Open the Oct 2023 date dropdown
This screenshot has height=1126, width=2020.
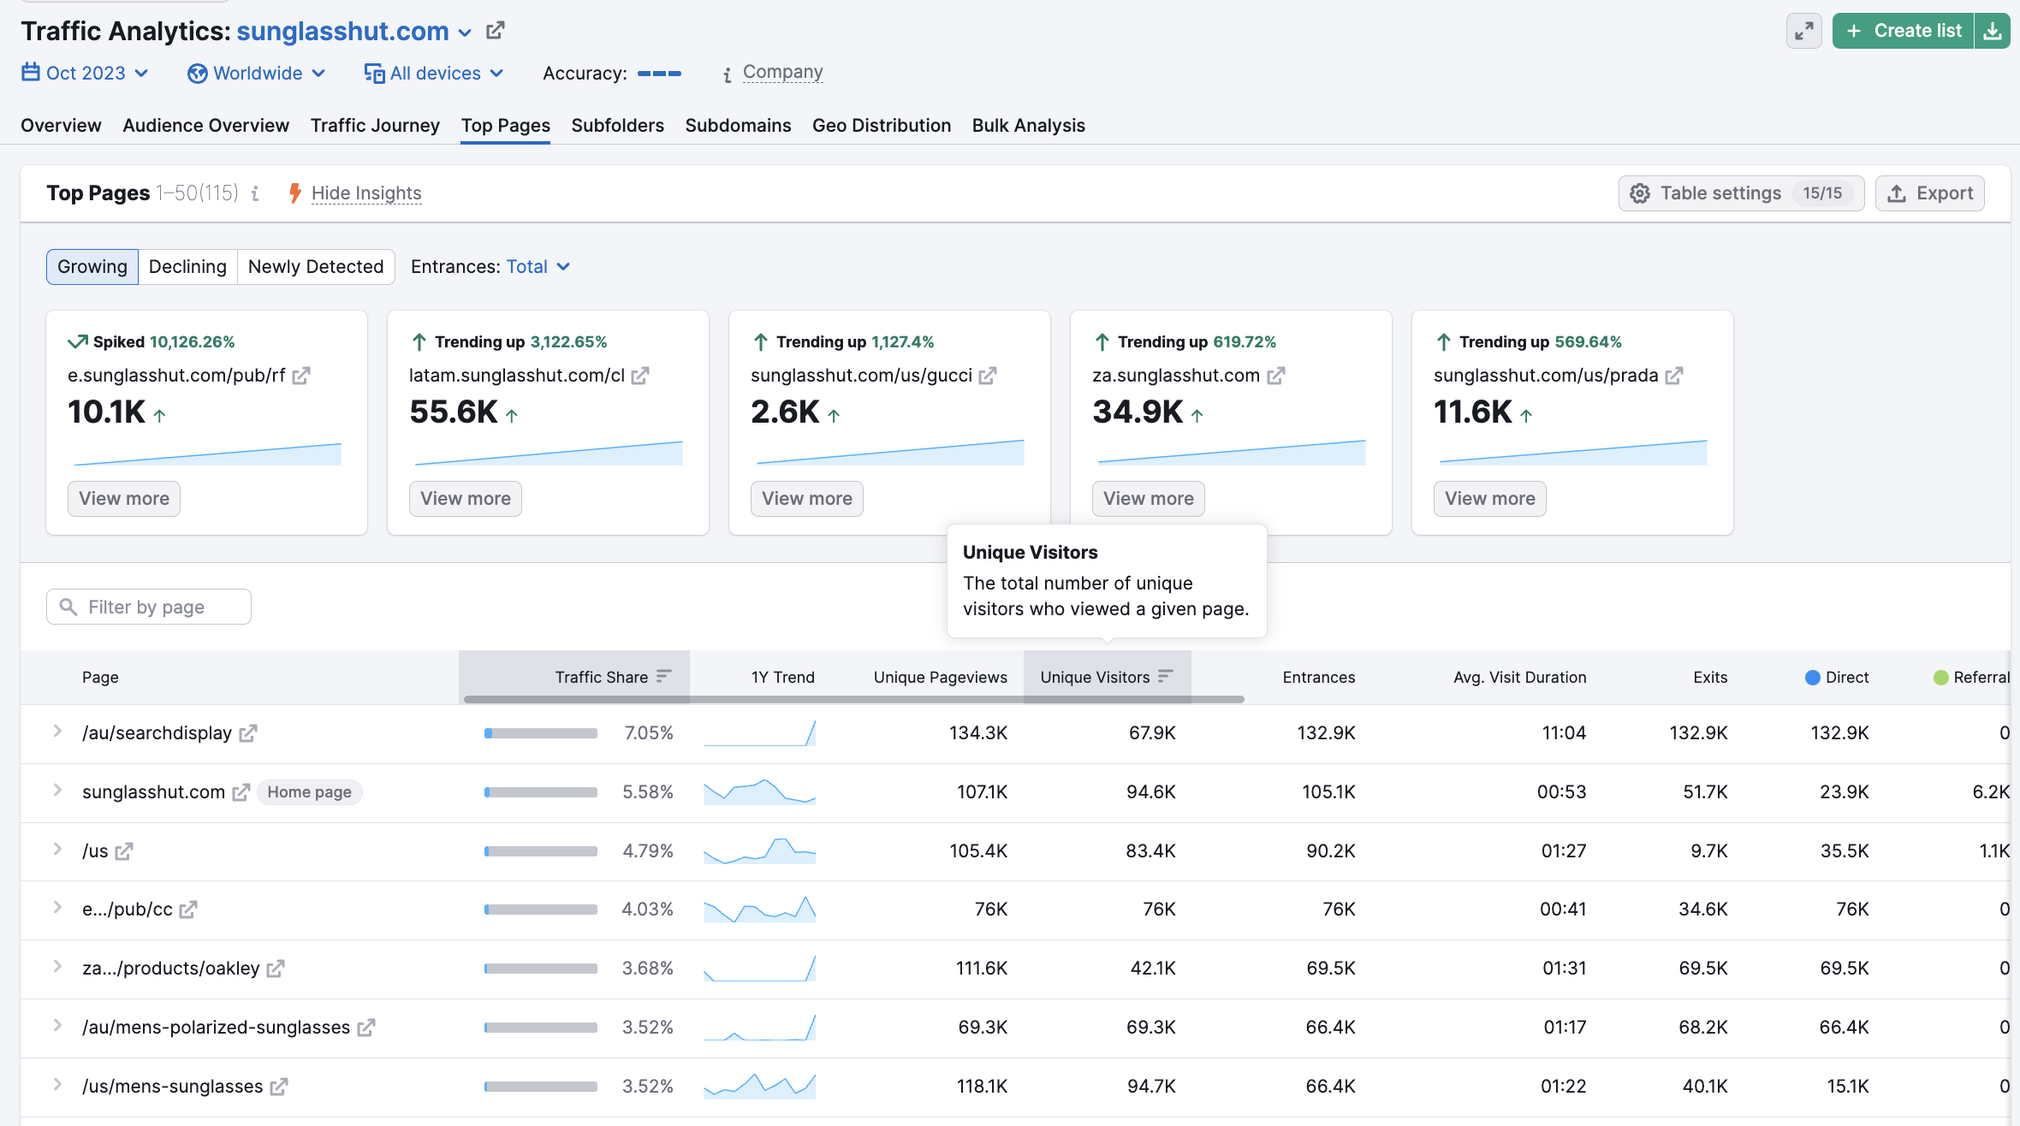pos(86,73)
